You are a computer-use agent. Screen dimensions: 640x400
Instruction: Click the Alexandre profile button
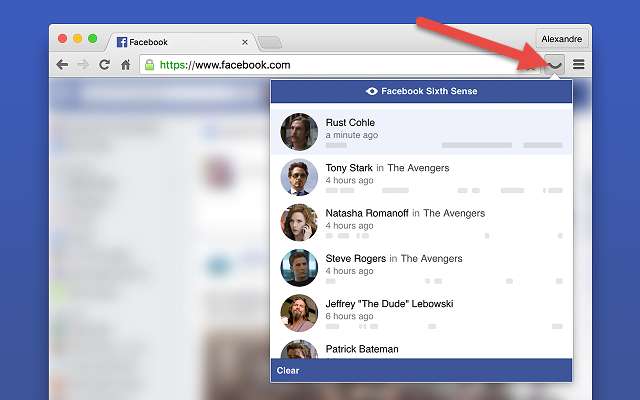[x=562, y=39]
